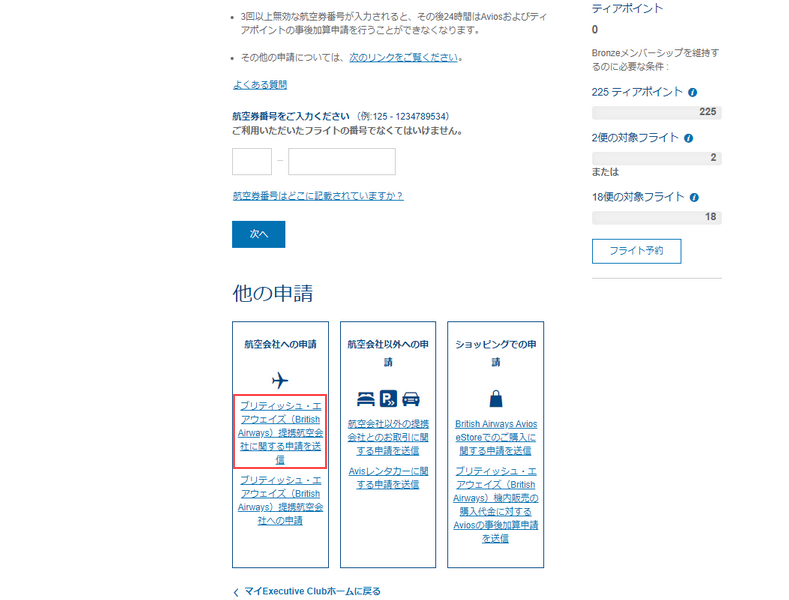Open 機内販売の購入代金 Avios claim link

pos(496,504)
